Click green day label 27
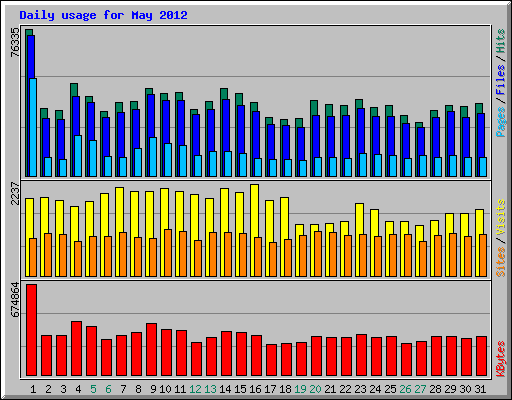 click(x=420, y=389)
